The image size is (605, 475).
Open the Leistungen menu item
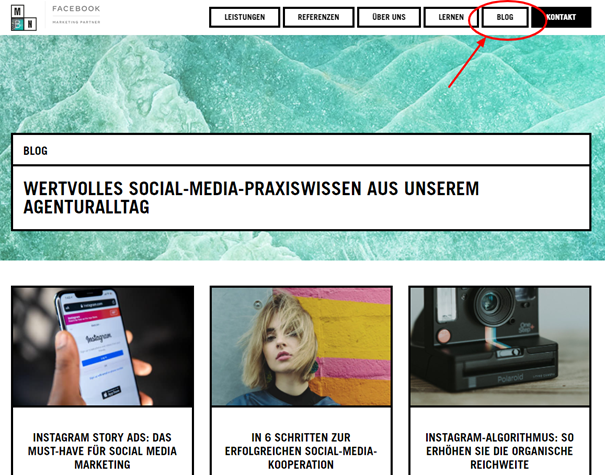(x=245, y=17)
